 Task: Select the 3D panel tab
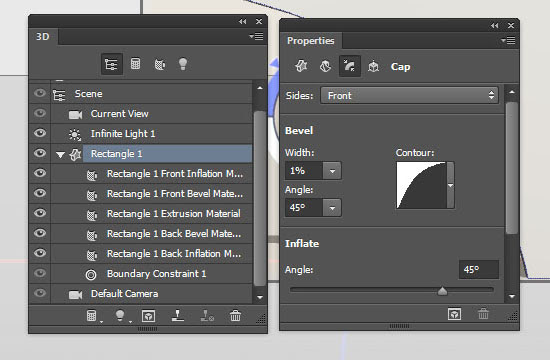click(x=43, y=37)
